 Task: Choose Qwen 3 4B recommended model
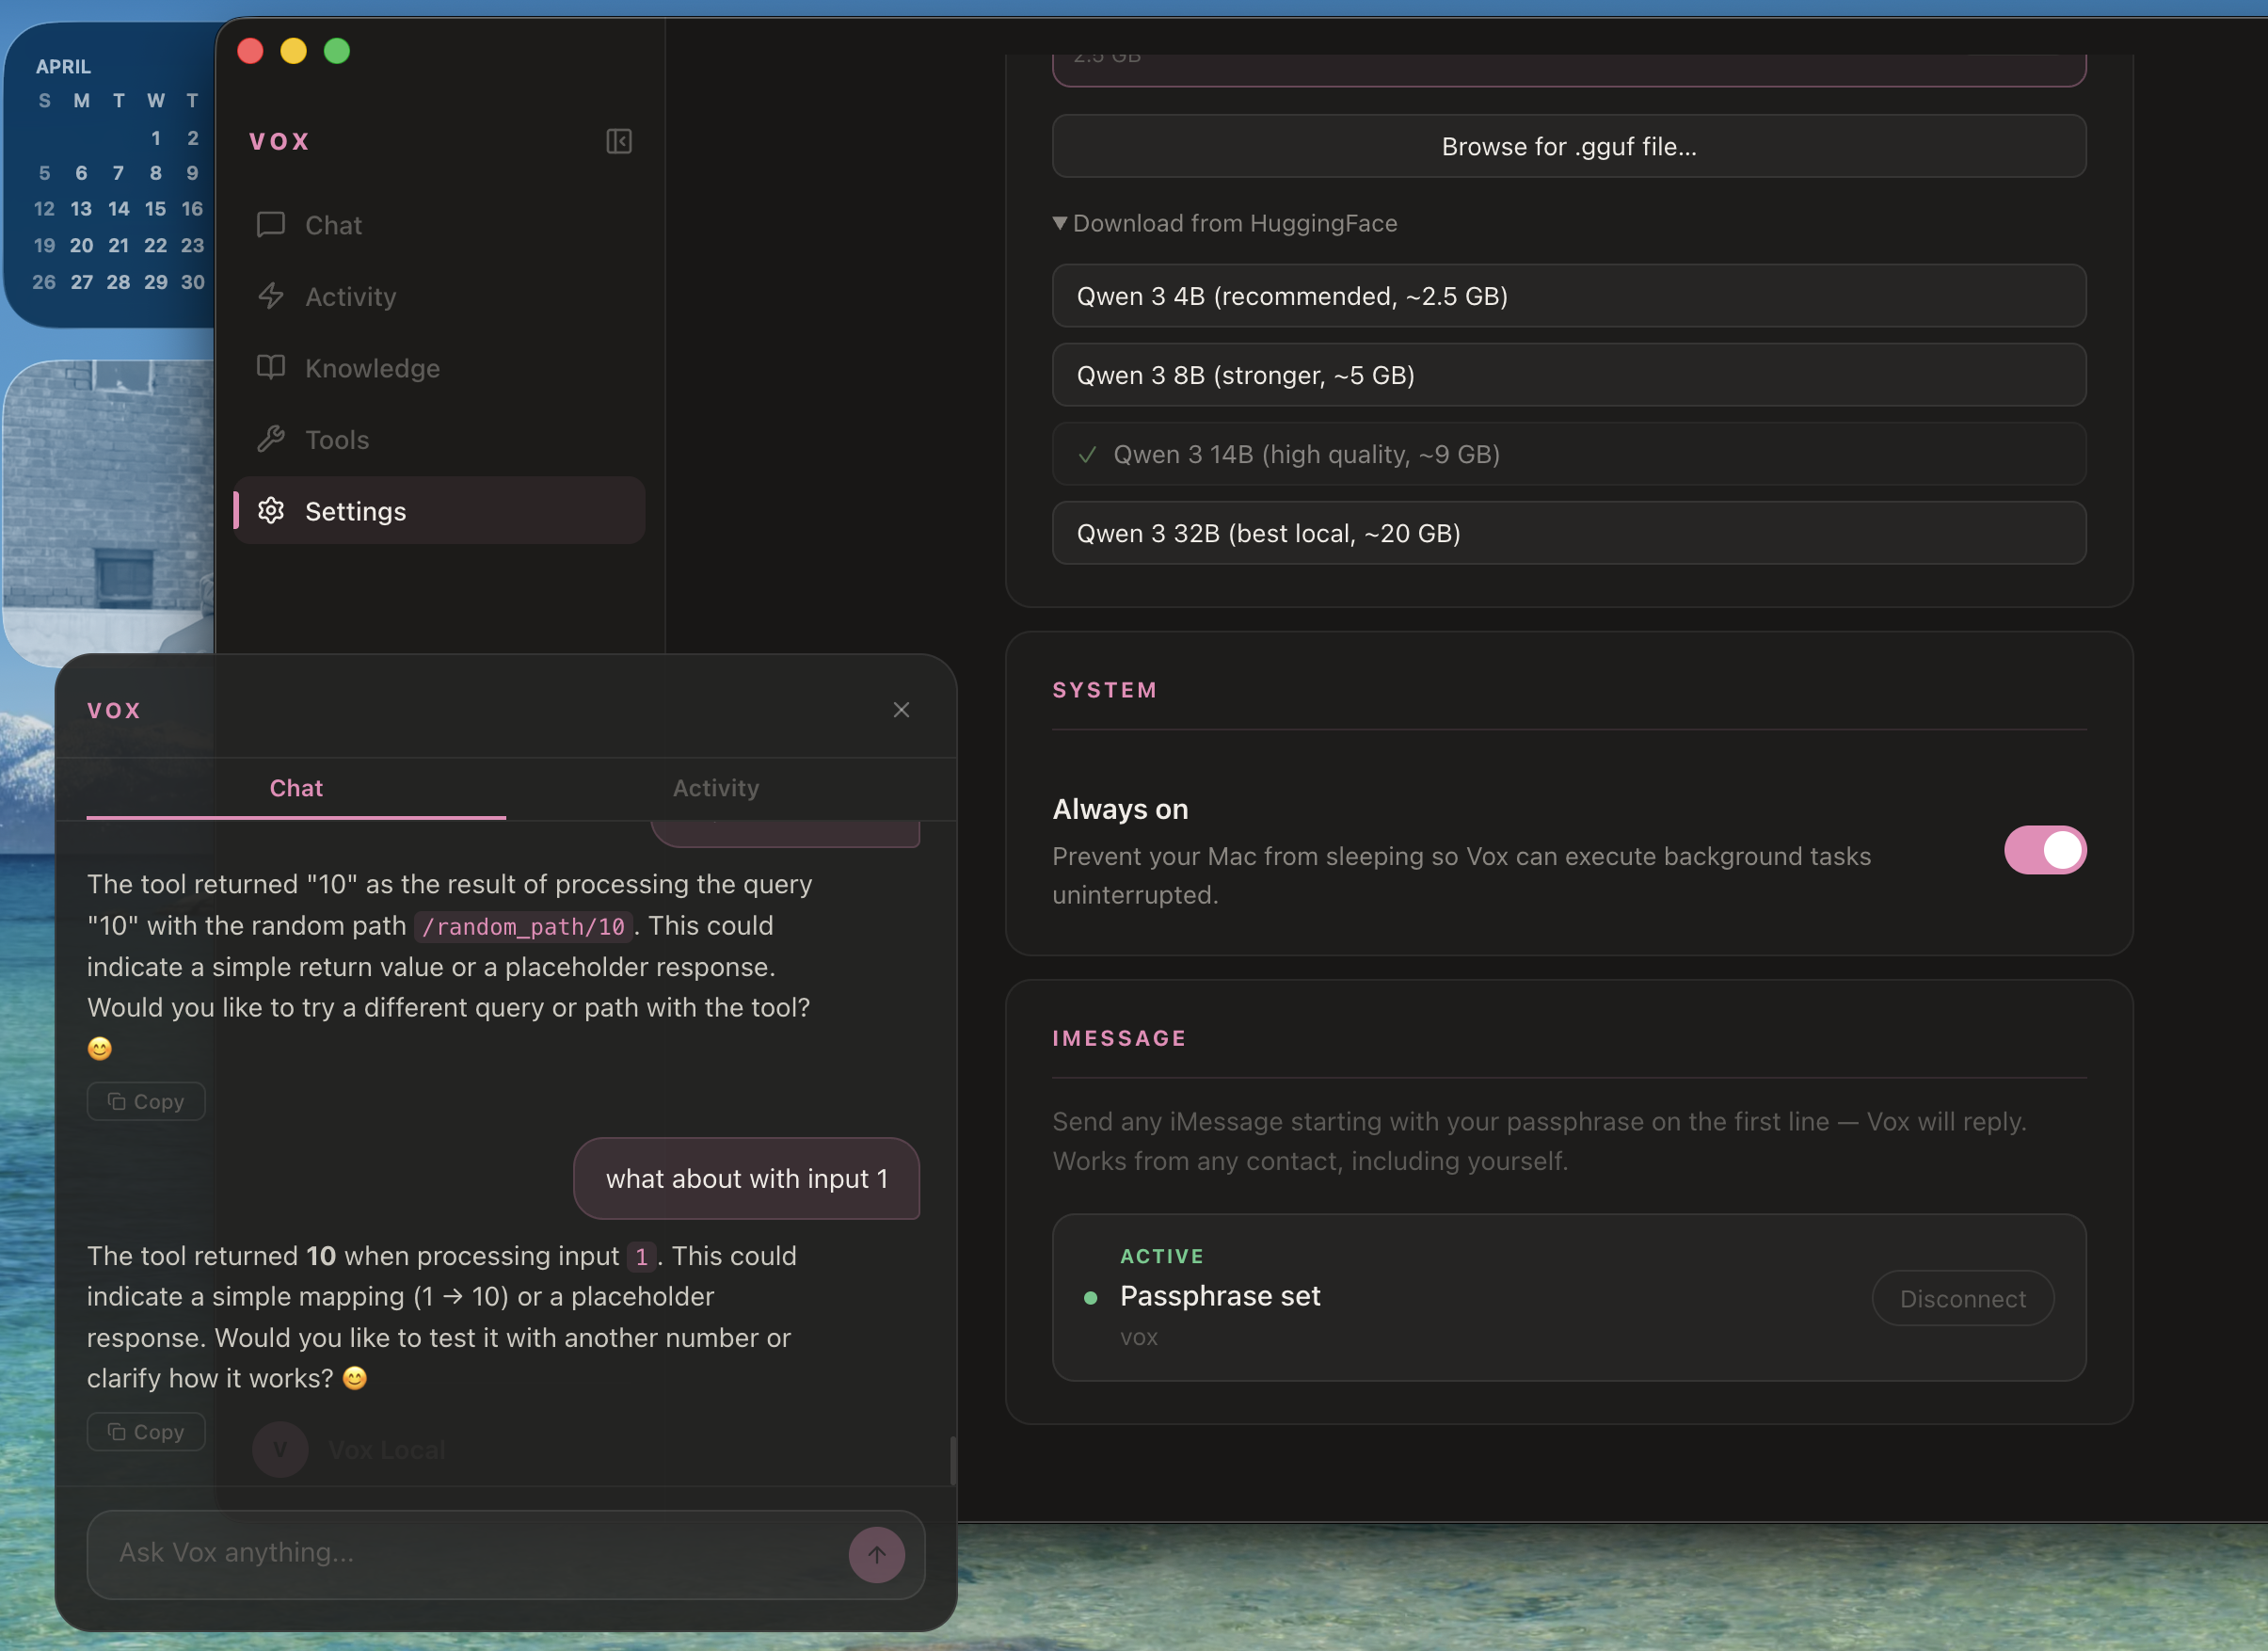point(1568,296)
